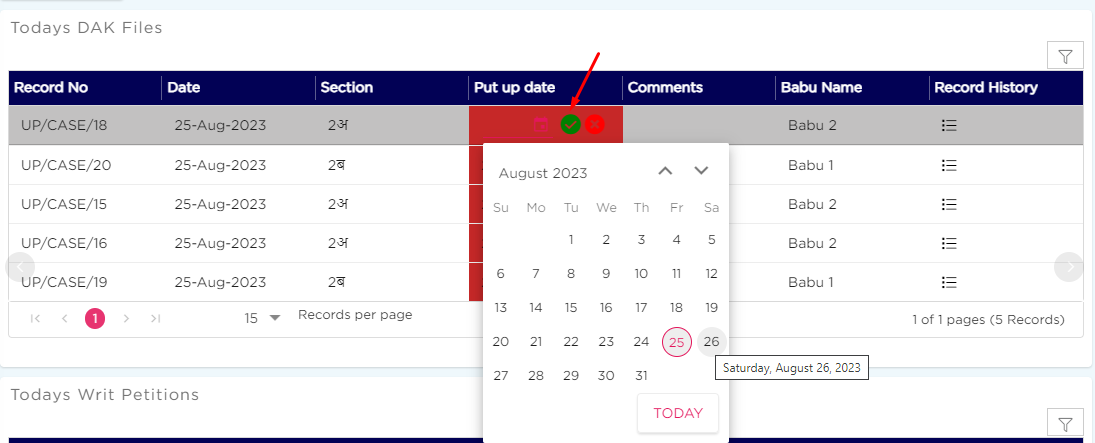
Task: Sort by Record No column header
Action: pos(51,88)
